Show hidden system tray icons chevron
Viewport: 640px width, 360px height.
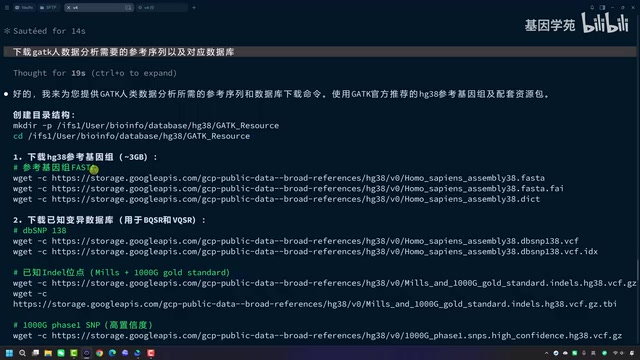tap(546, 353)
